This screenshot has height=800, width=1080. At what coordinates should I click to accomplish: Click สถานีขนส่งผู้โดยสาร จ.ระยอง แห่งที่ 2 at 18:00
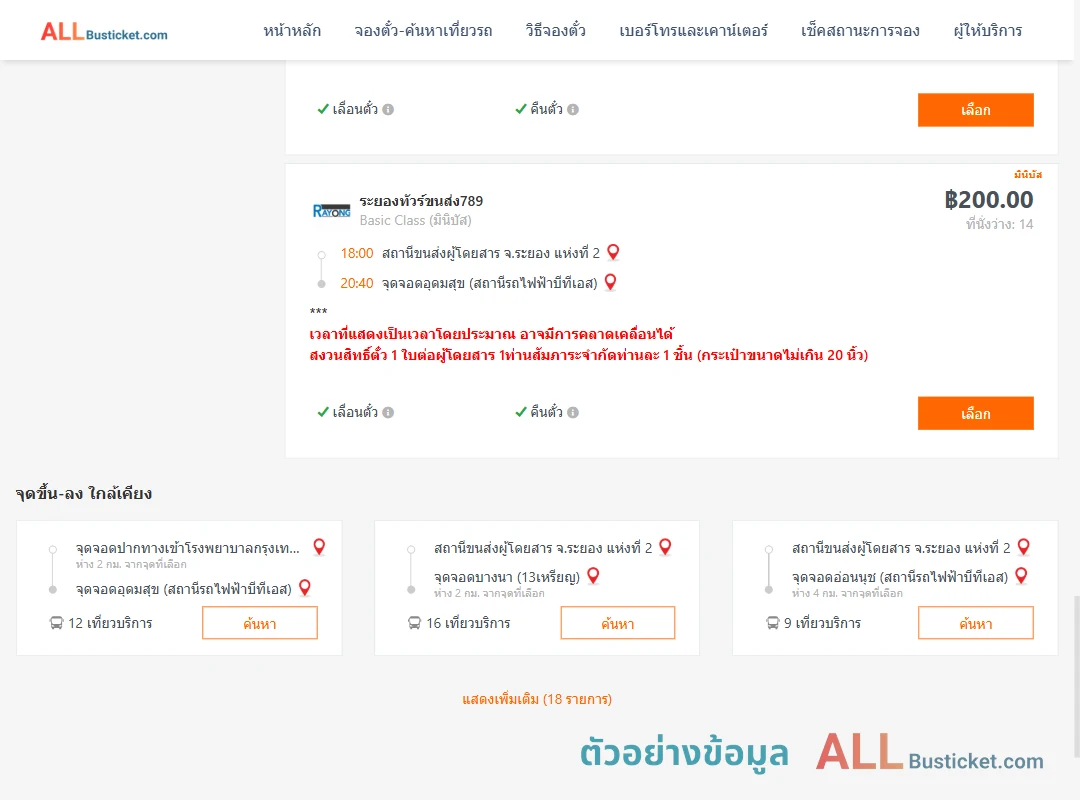pos(490,253)
